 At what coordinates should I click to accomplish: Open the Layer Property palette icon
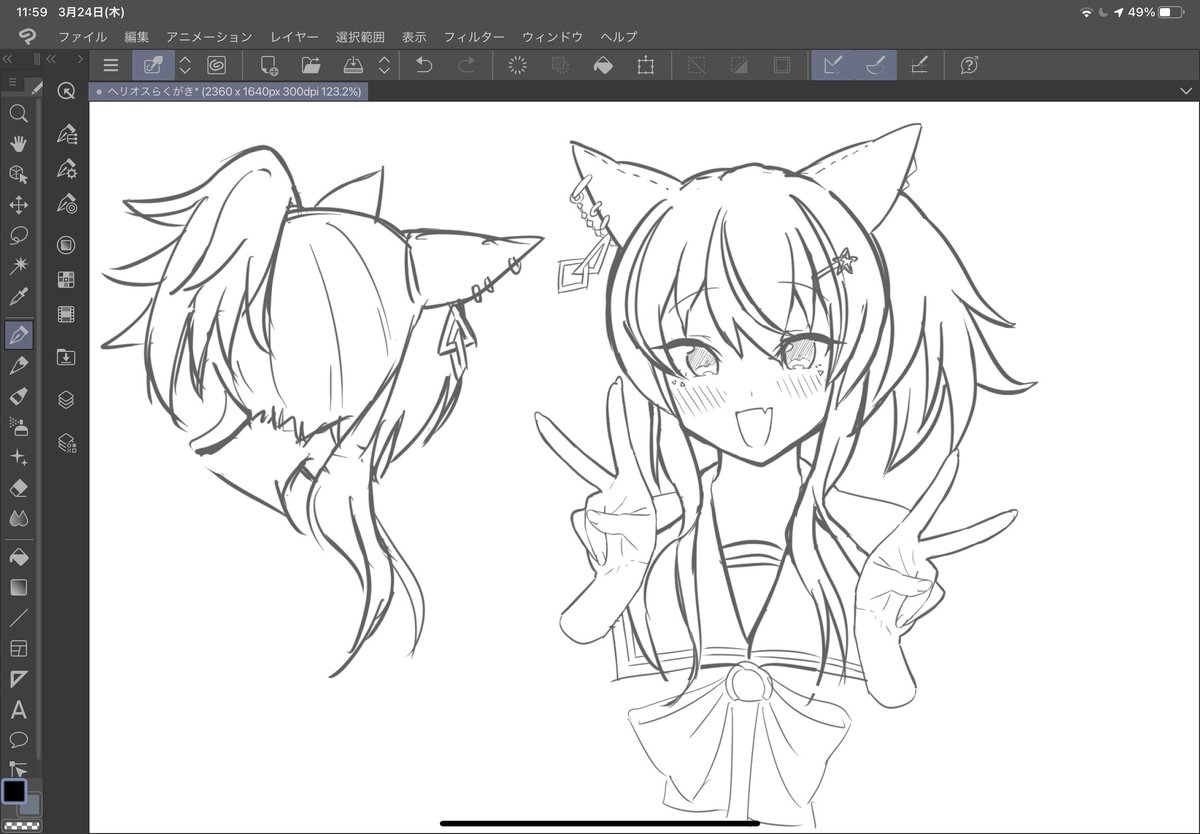click(67, 442)
